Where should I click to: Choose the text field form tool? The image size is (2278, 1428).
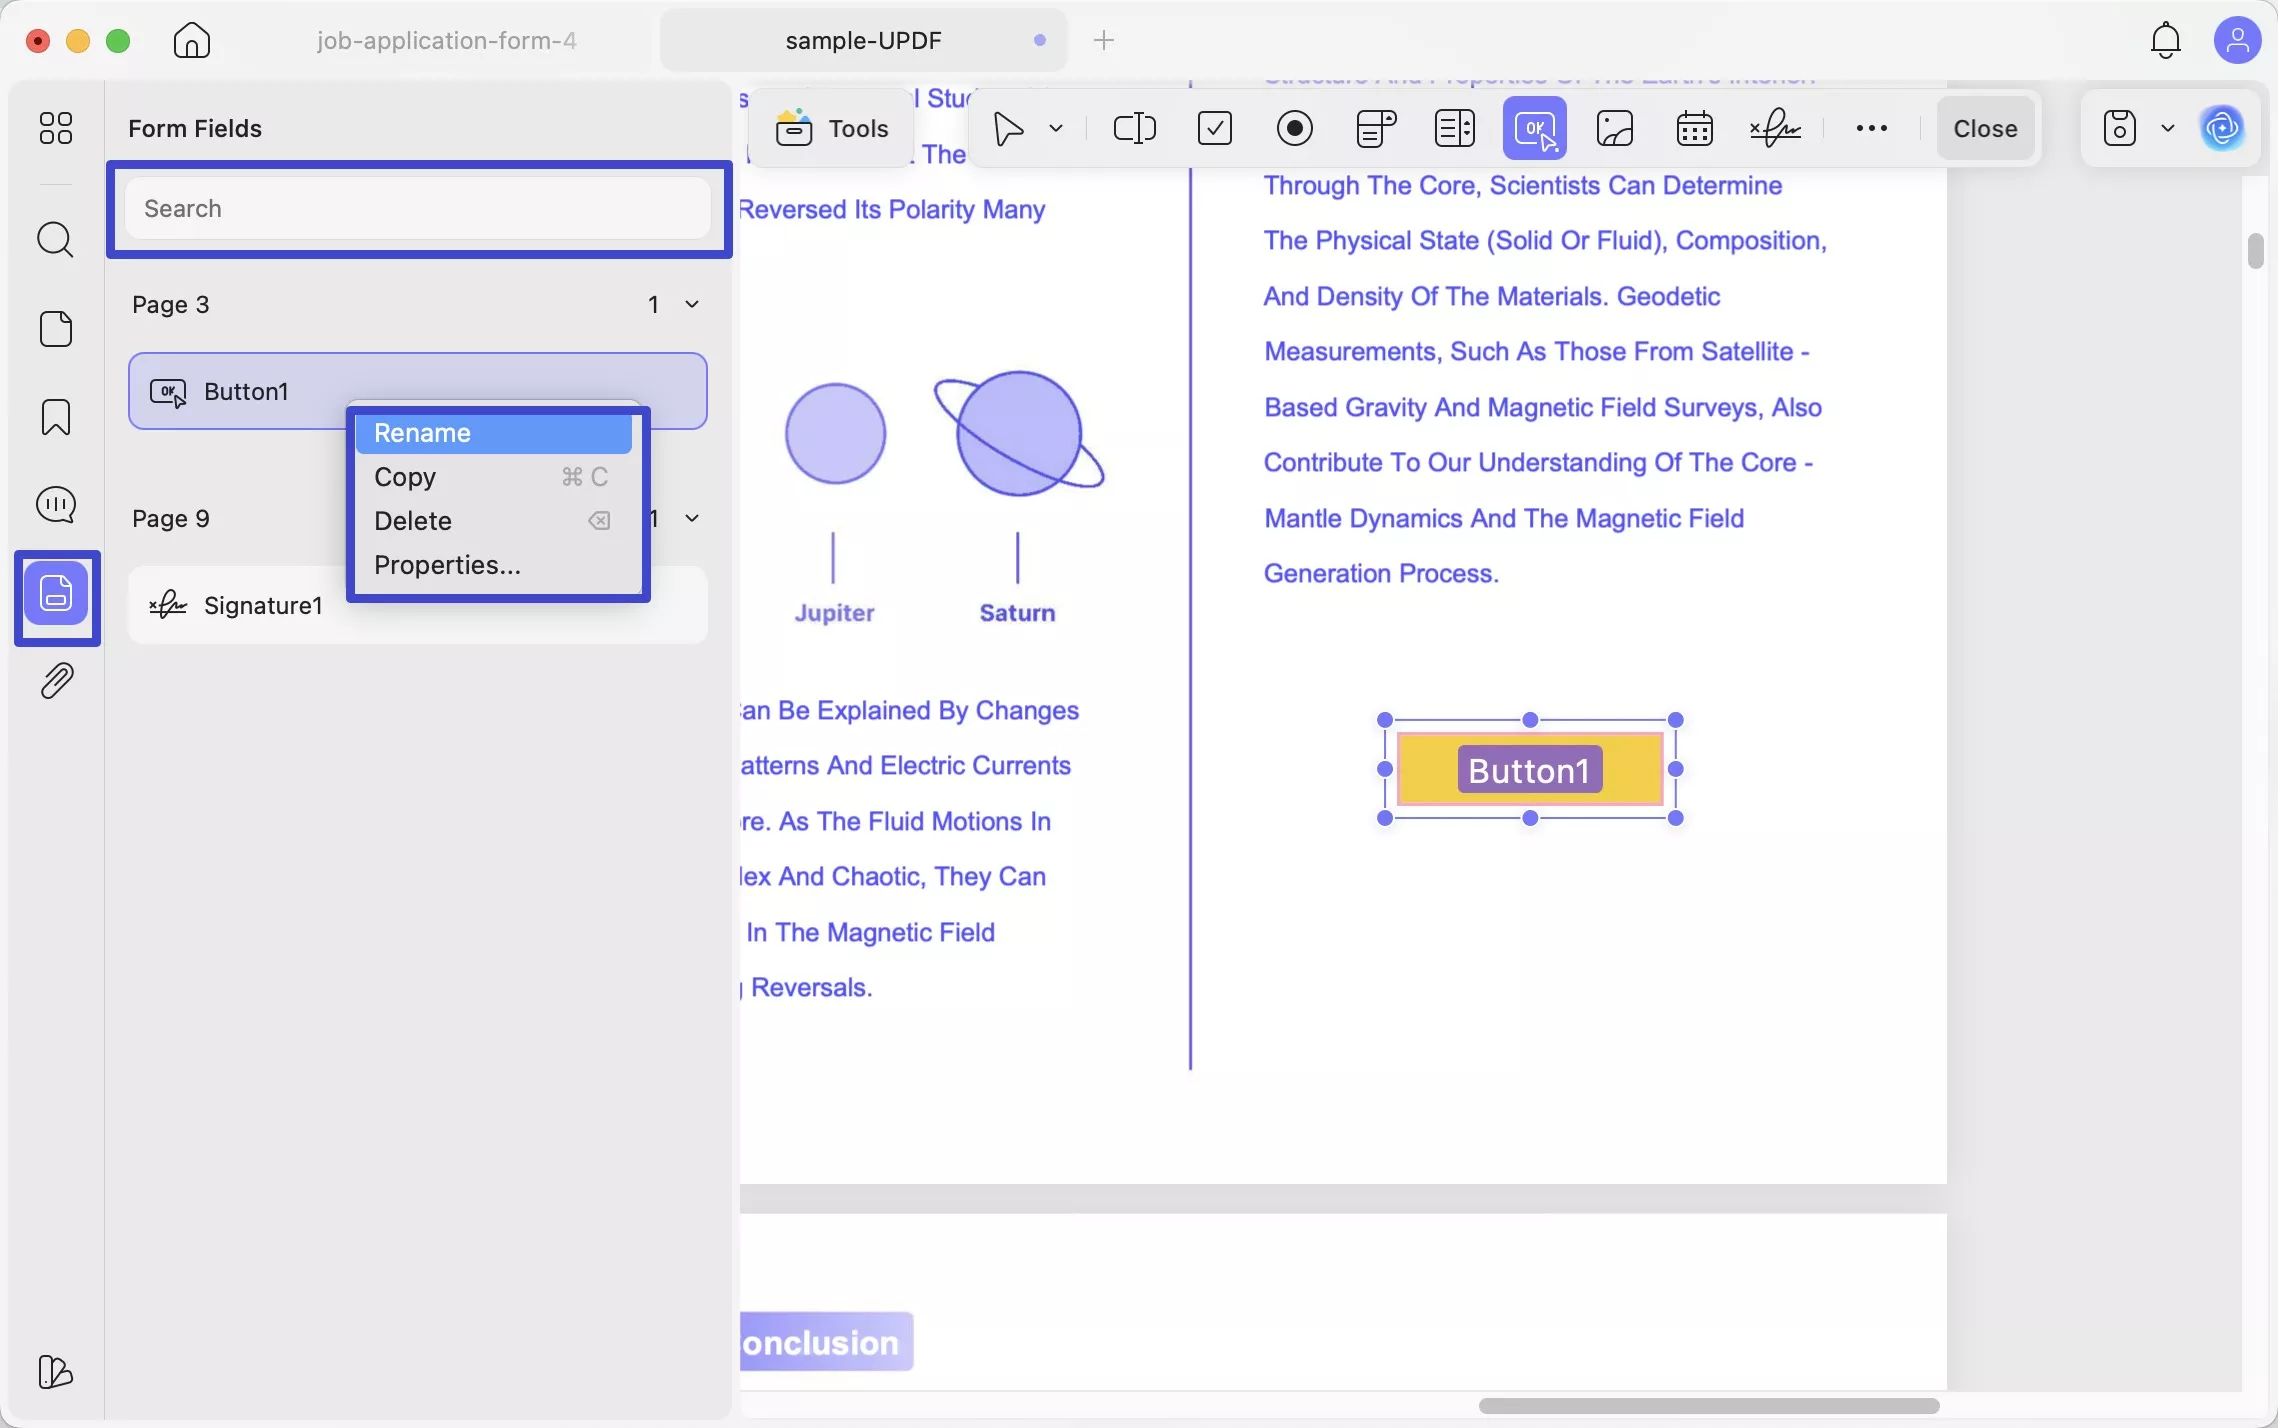(x=1134, y=128)
